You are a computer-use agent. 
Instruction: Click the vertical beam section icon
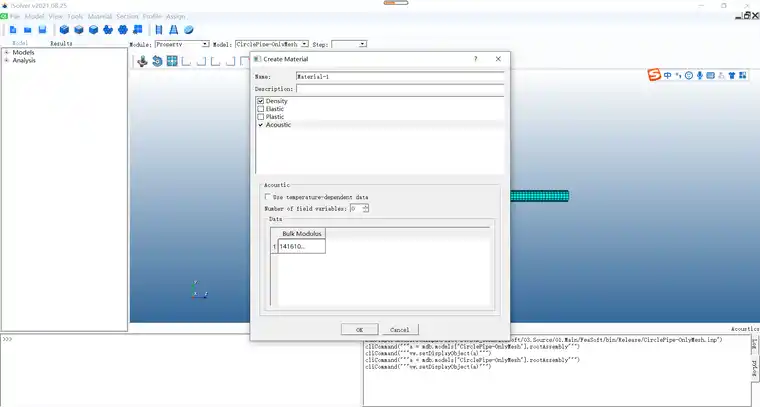click(x=158, y=30)
